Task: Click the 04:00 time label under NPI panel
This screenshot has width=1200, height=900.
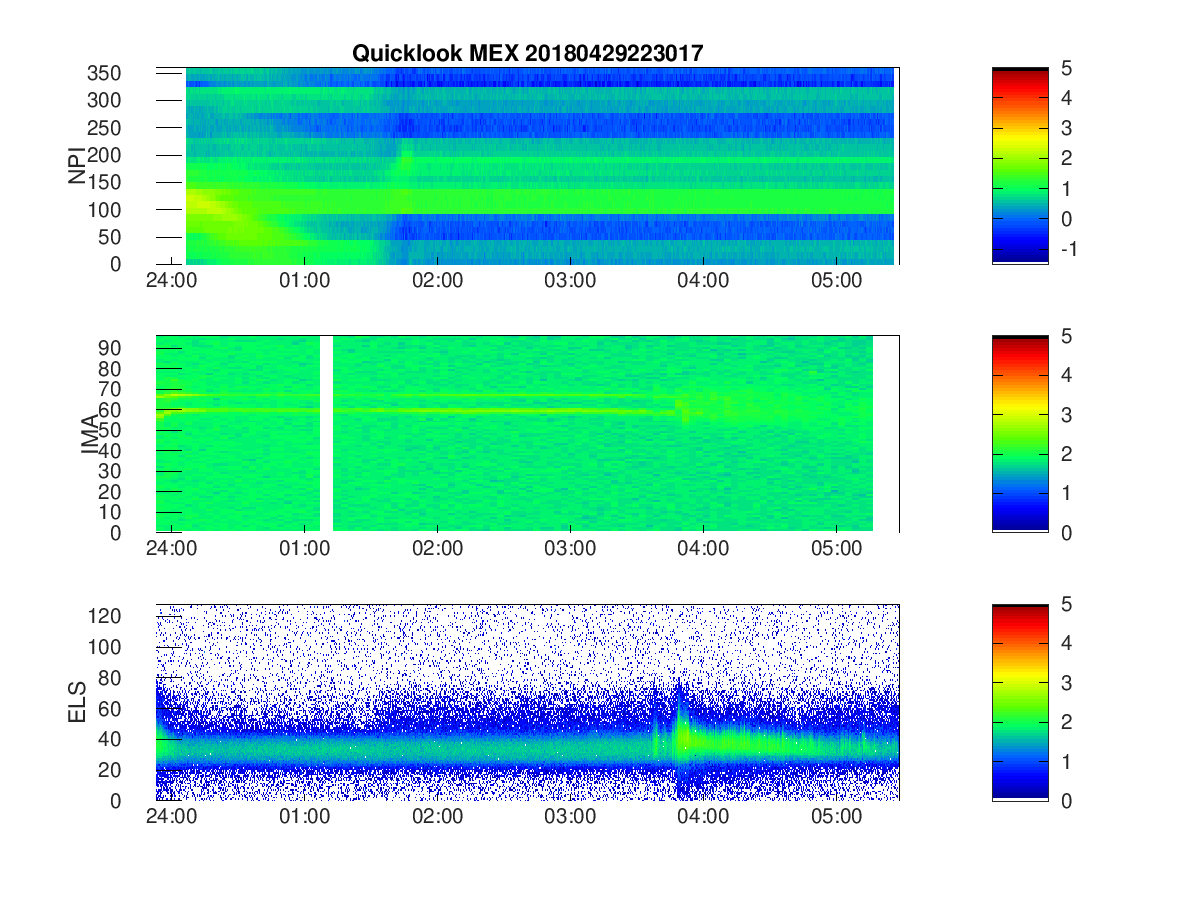Action: pyautogui.click(x=703, y=281)
